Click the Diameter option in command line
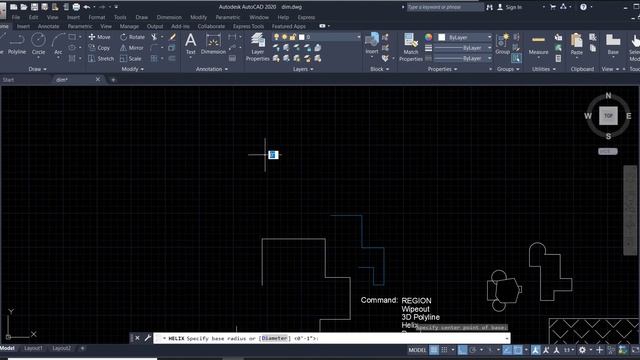 (x=274, y=338)
